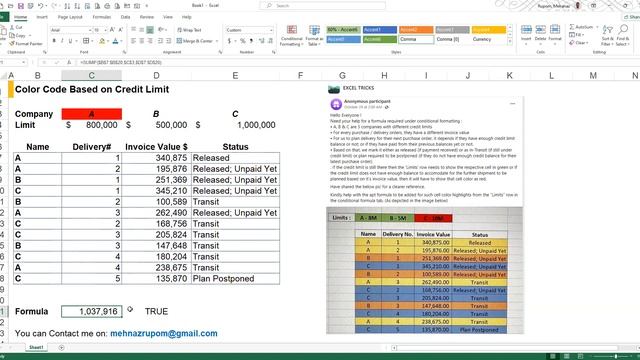Apply Percent Style
Screen dimensions: 640x360
242,41
